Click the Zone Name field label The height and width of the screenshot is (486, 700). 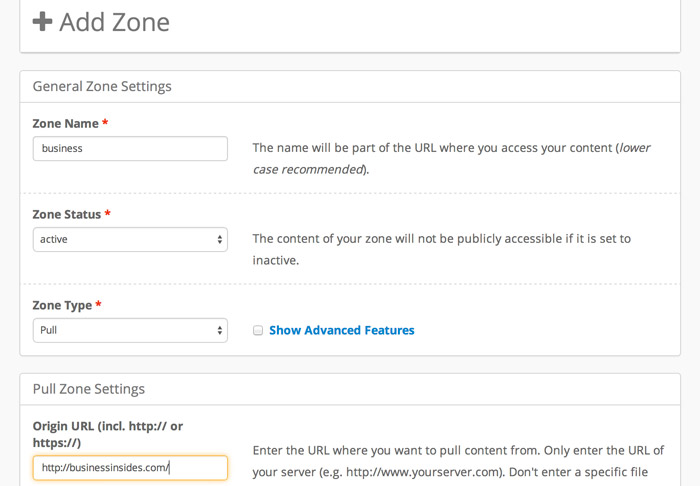(65, 124)
